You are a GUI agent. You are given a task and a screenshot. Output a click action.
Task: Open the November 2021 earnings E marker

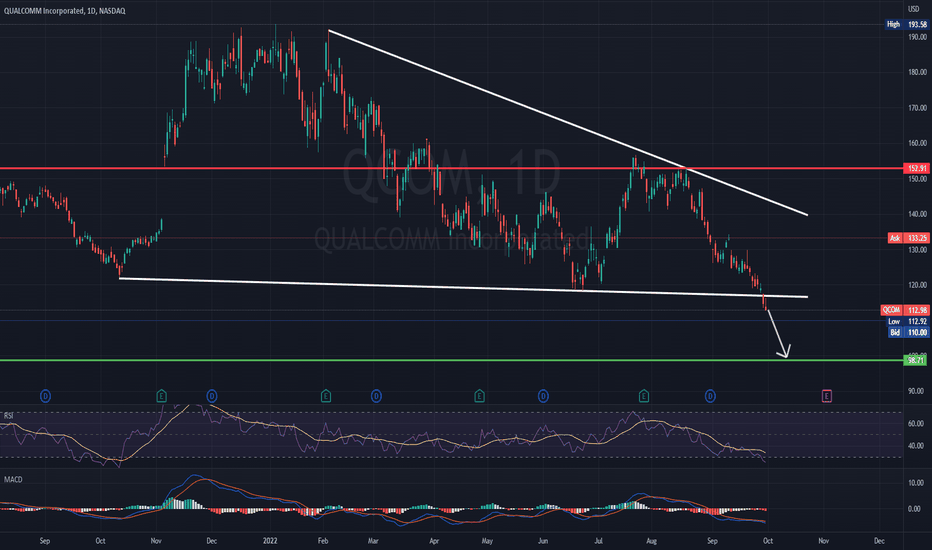[x=161, y=395]
